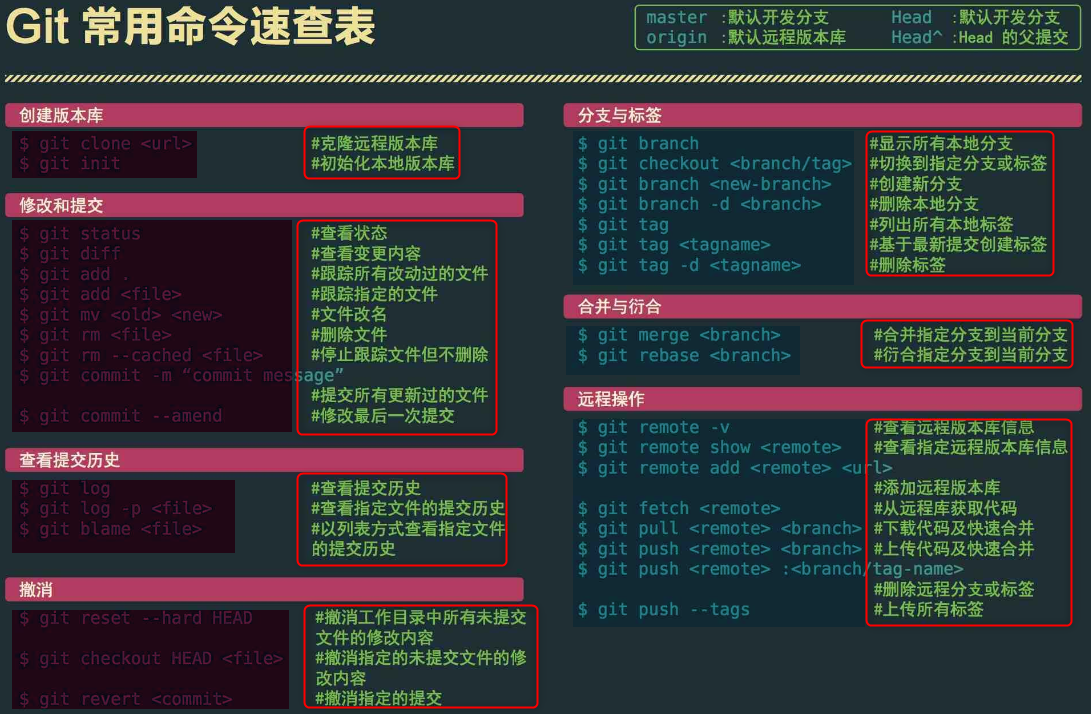Click the comment "#删除远程分支或标签"
Image resolution: width=1091 pixels, height=714 pixels.
(954, 589)
